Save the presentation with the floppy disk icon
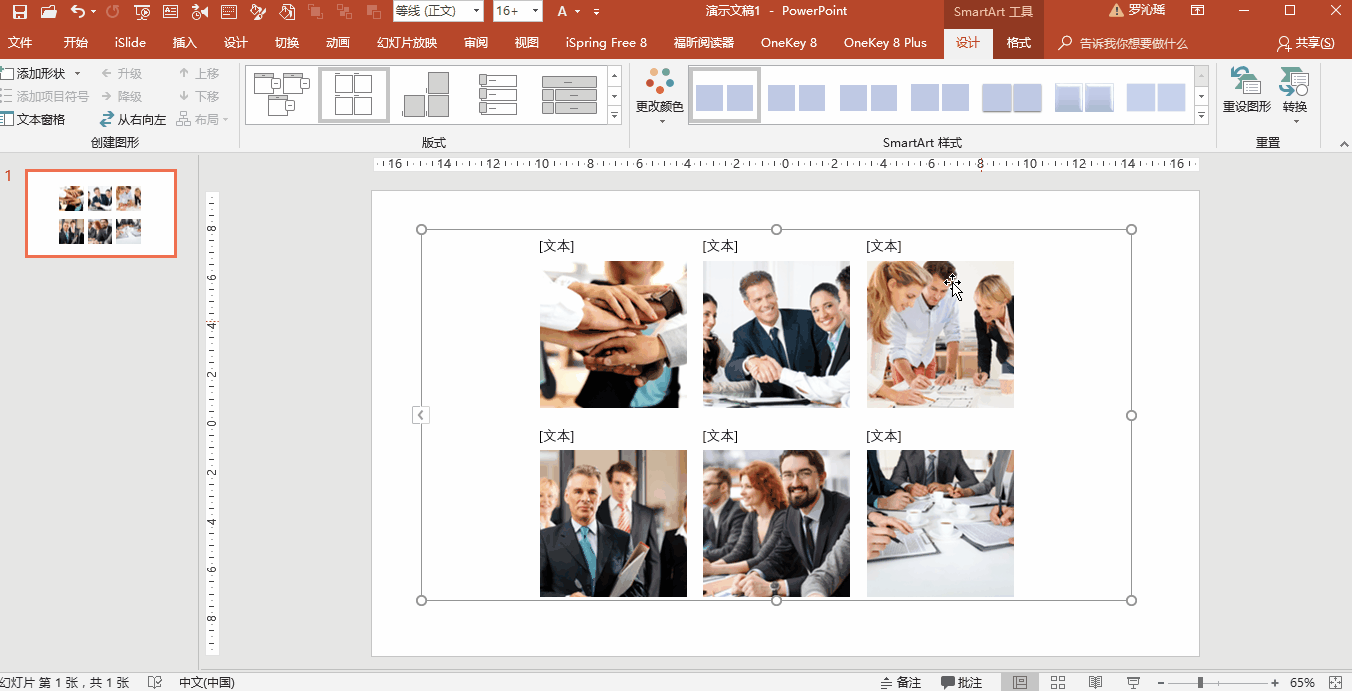Image resolution: width=1352 pixels, height=691 pixels. [20, 12]
